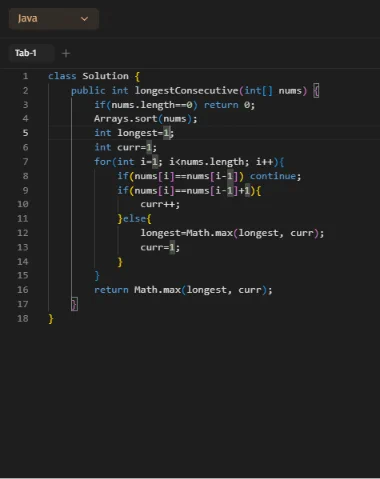Click the '}else{' line
The height and width of the screenshot is (479, 380).
134,219
